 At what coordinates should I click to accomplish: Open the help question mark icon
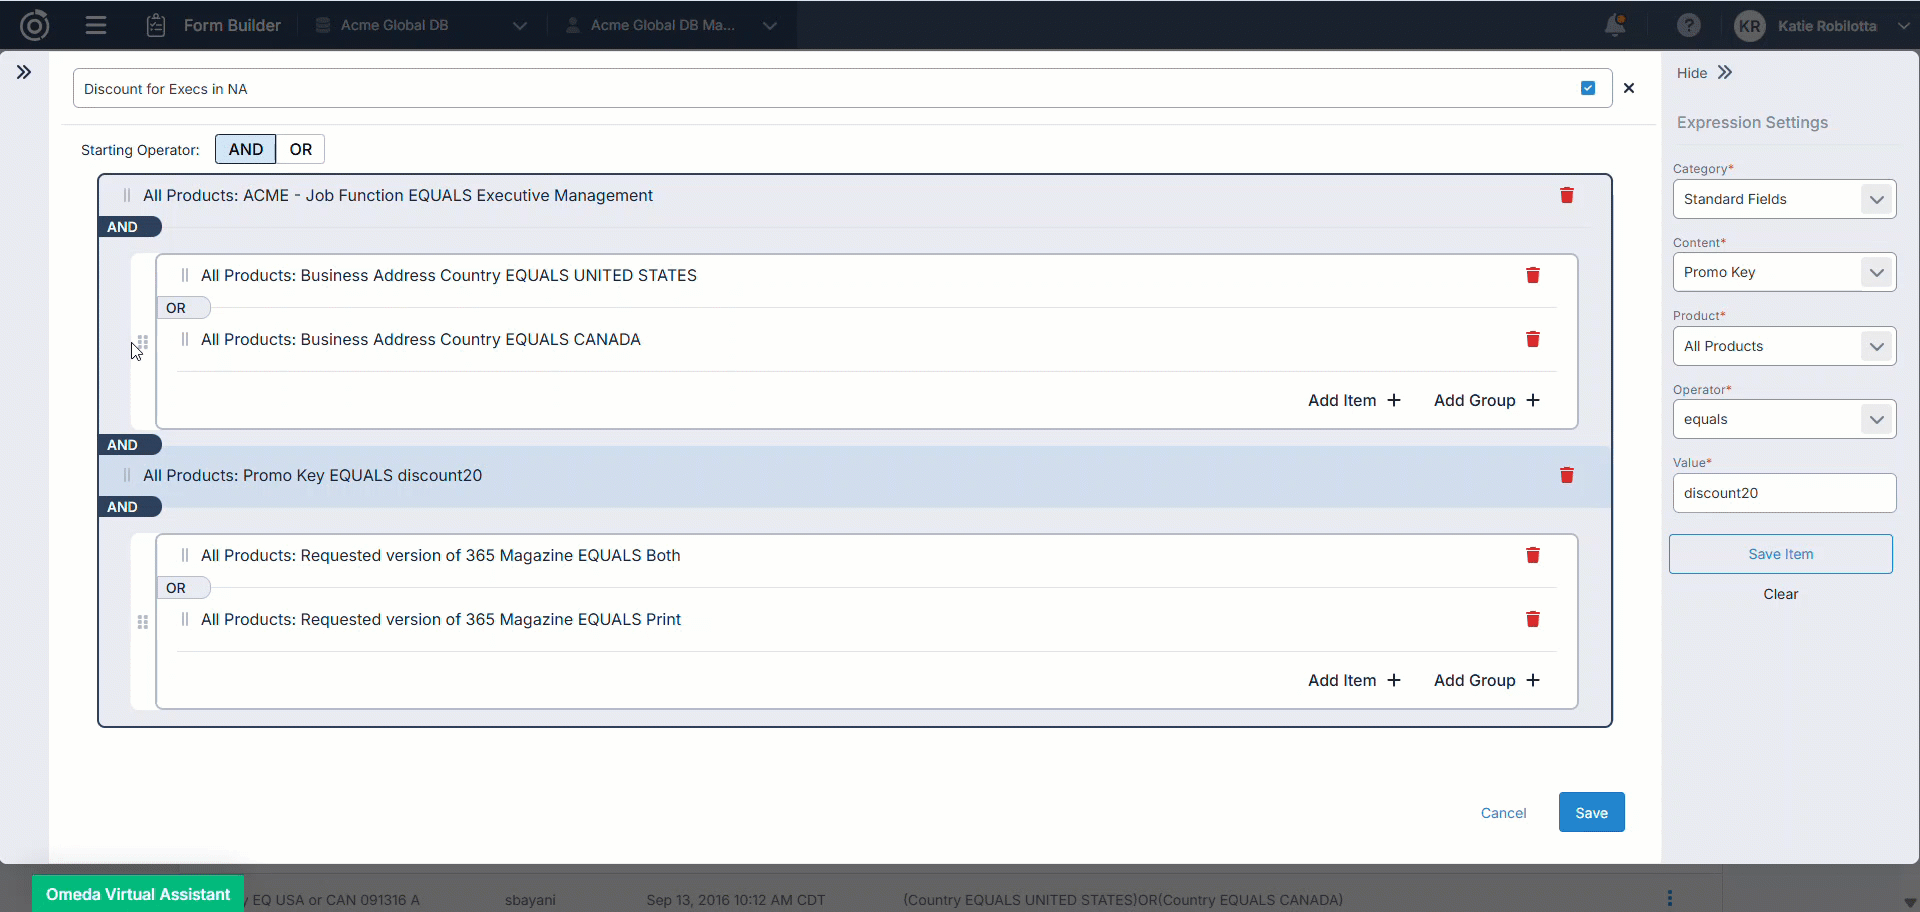[1688, 25]
